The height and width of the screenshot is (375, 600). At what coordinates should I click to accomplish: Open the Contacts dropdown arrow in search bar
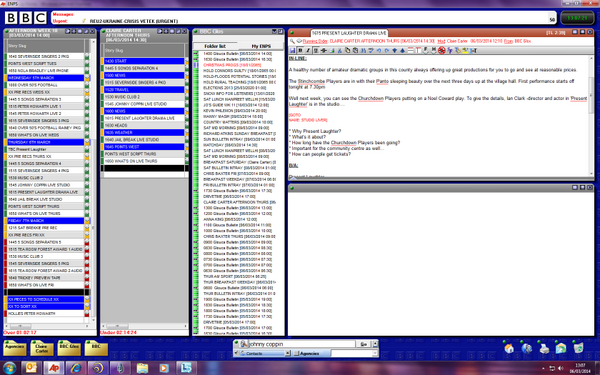point(288,354)
